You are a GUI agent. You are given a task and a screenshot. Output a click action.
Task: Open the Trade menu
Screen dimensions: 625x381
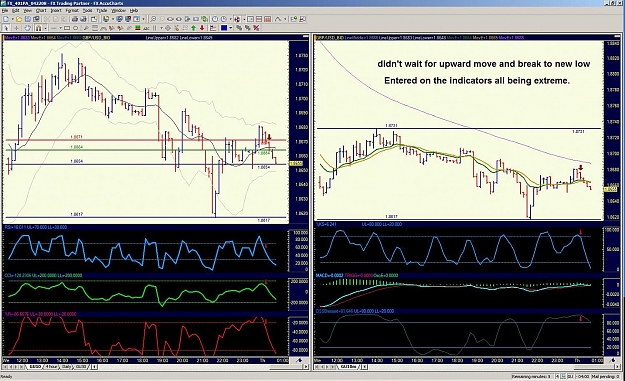click(x=102, y=10)
